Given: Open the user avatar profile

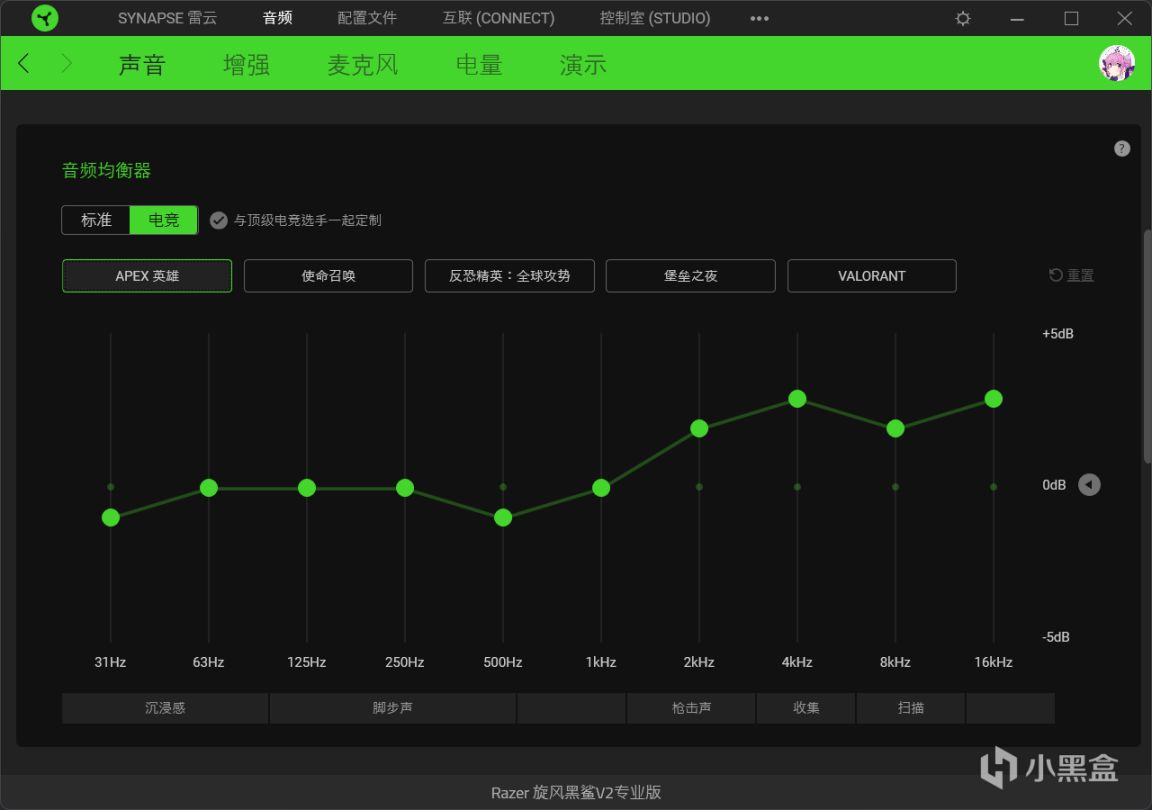Looking at the screenshot, I should click(1116, 63).
